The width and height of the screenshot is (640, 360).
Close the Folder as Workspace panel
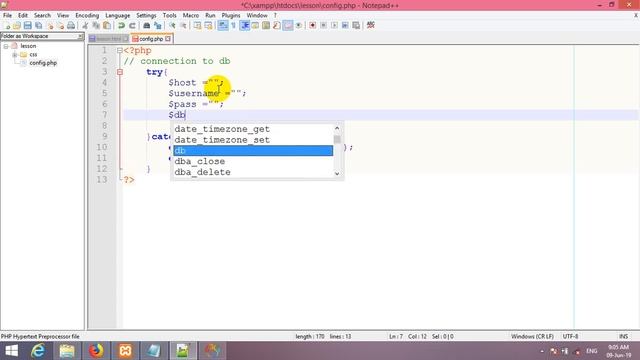click(80, 36)
